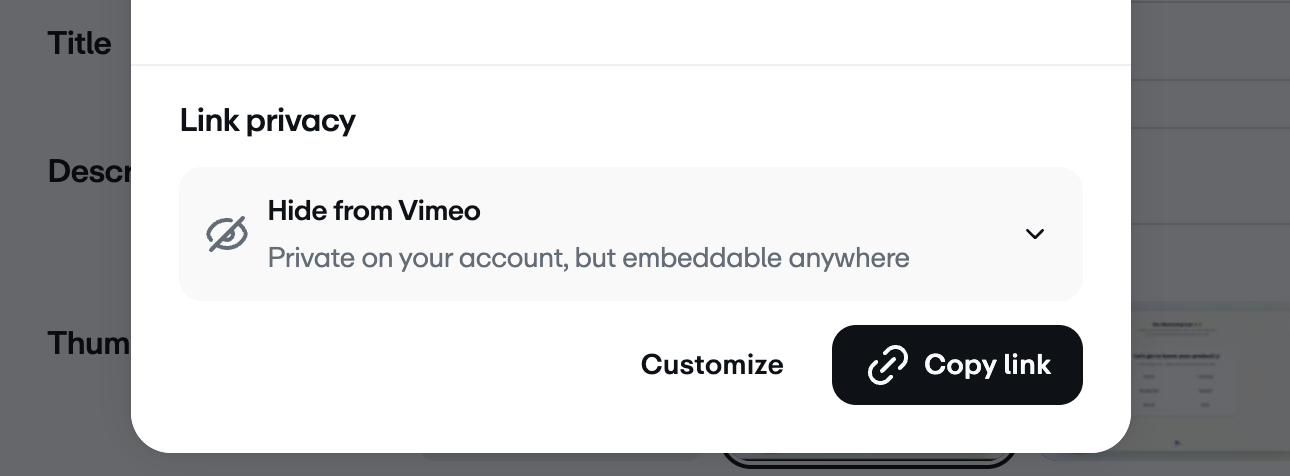Click the Link privacy heading
The height and width of the screenshot is (476, 1290).
(267, 120)
